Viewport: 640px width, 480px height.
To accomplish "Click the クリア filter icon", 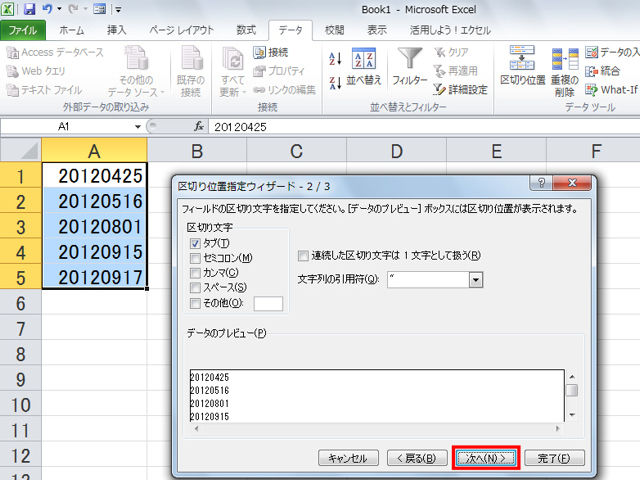I will pos(440,52).
